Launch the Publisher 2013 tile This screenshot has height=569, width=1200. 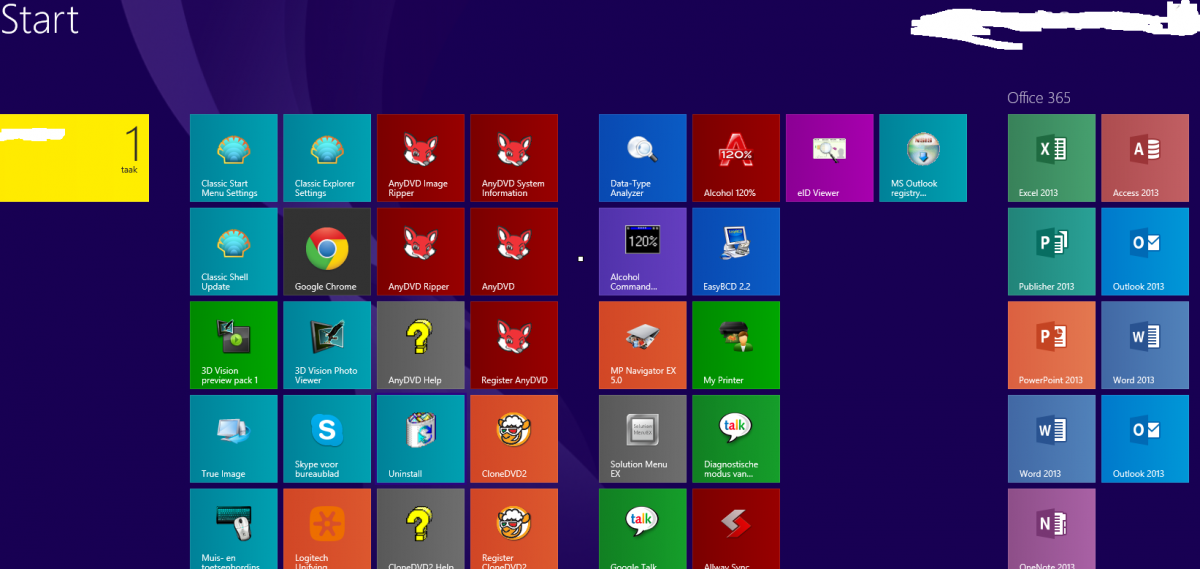1052,252
